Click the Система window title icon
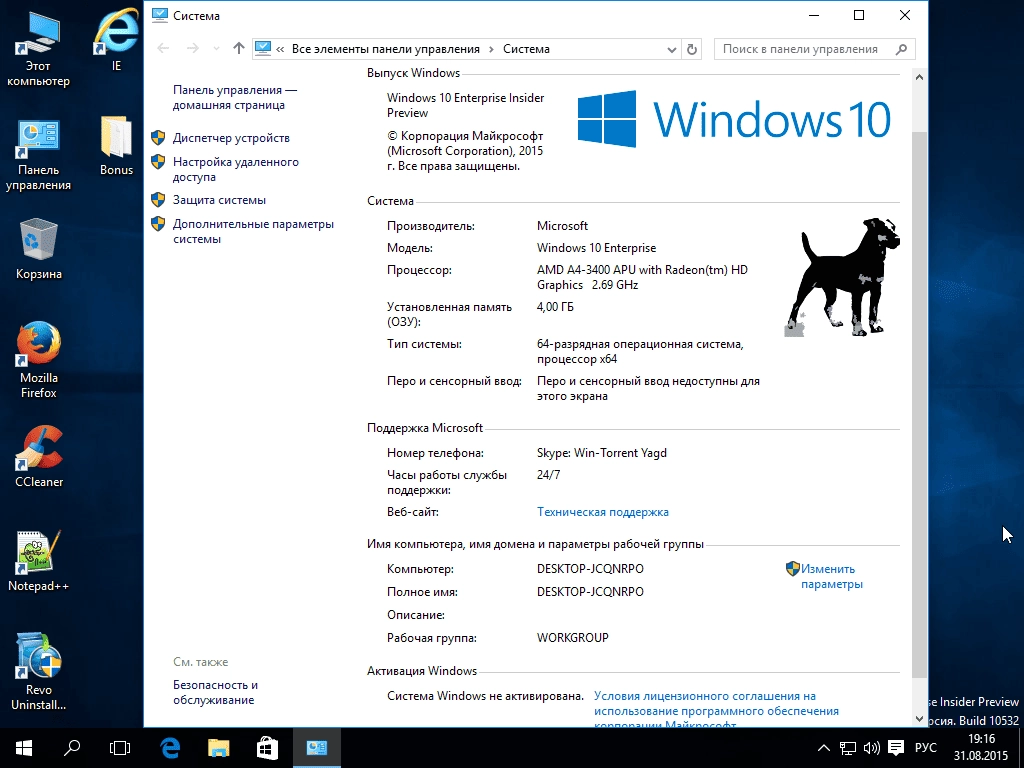The height and width of the screenshot is (768, 1024). [159, 16]
